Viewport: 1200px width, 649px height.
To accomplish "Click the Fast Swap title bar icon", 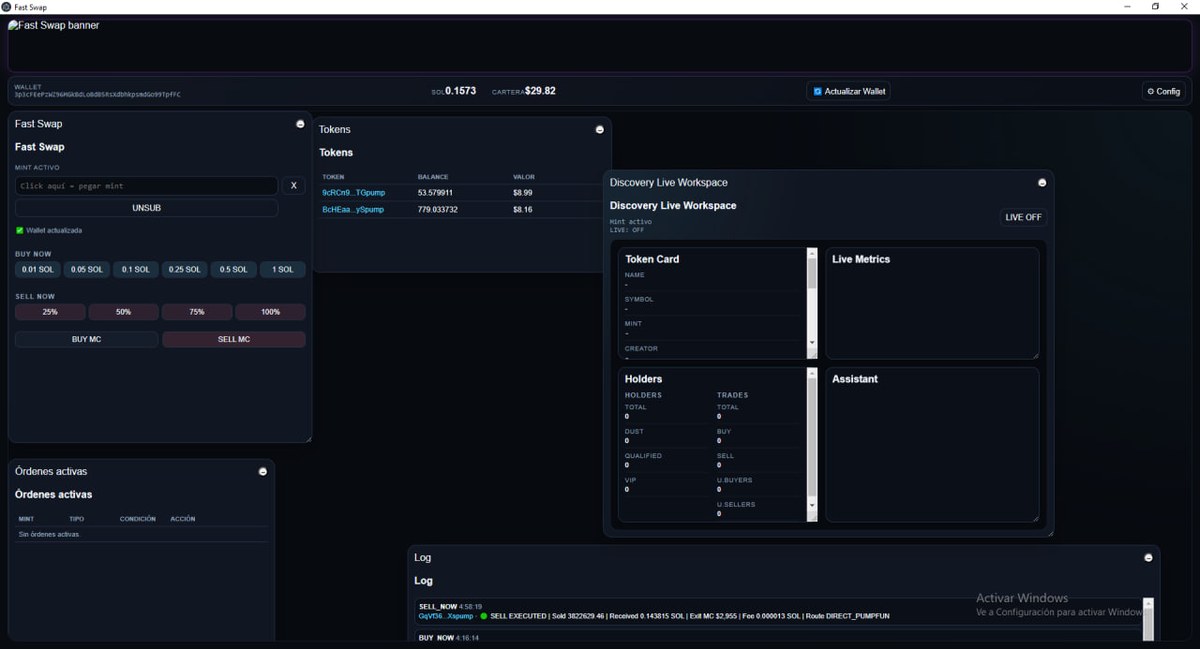I will (x=6, y=6).
